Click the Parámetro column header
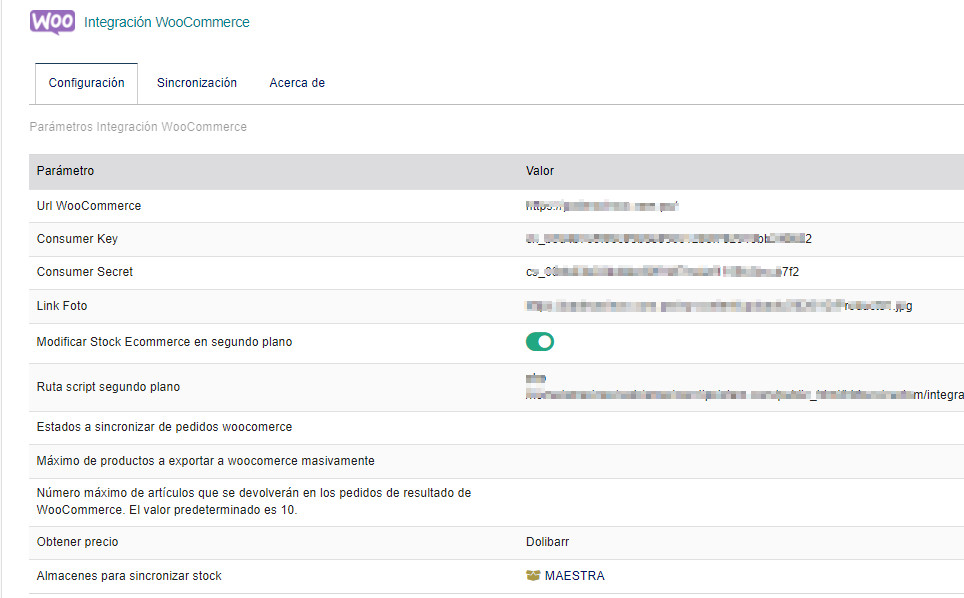Screen dimensions: 964x598 tap(65, 171)
